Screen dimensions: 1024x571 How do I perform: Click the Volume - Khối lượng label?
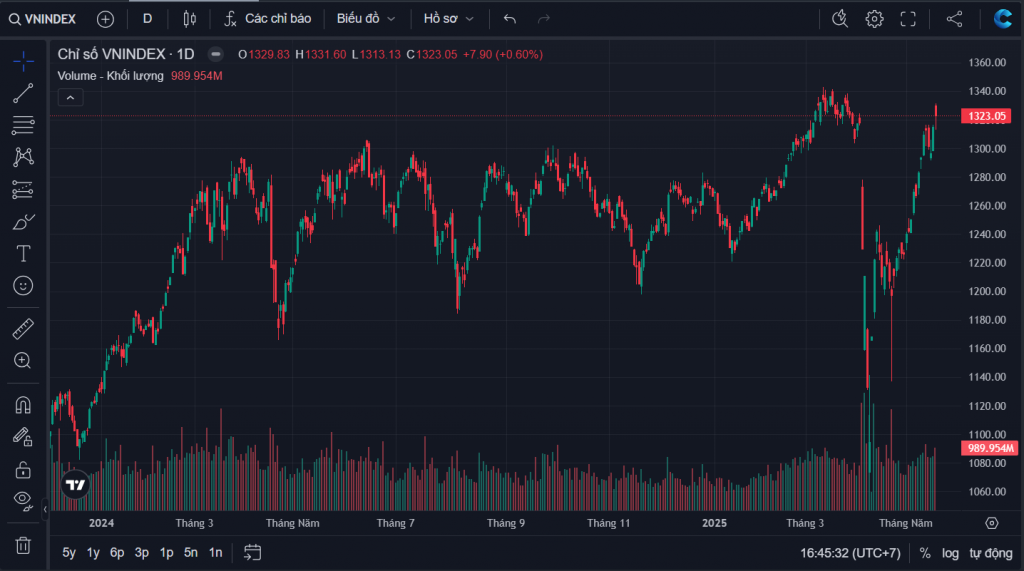coord(110,76)
